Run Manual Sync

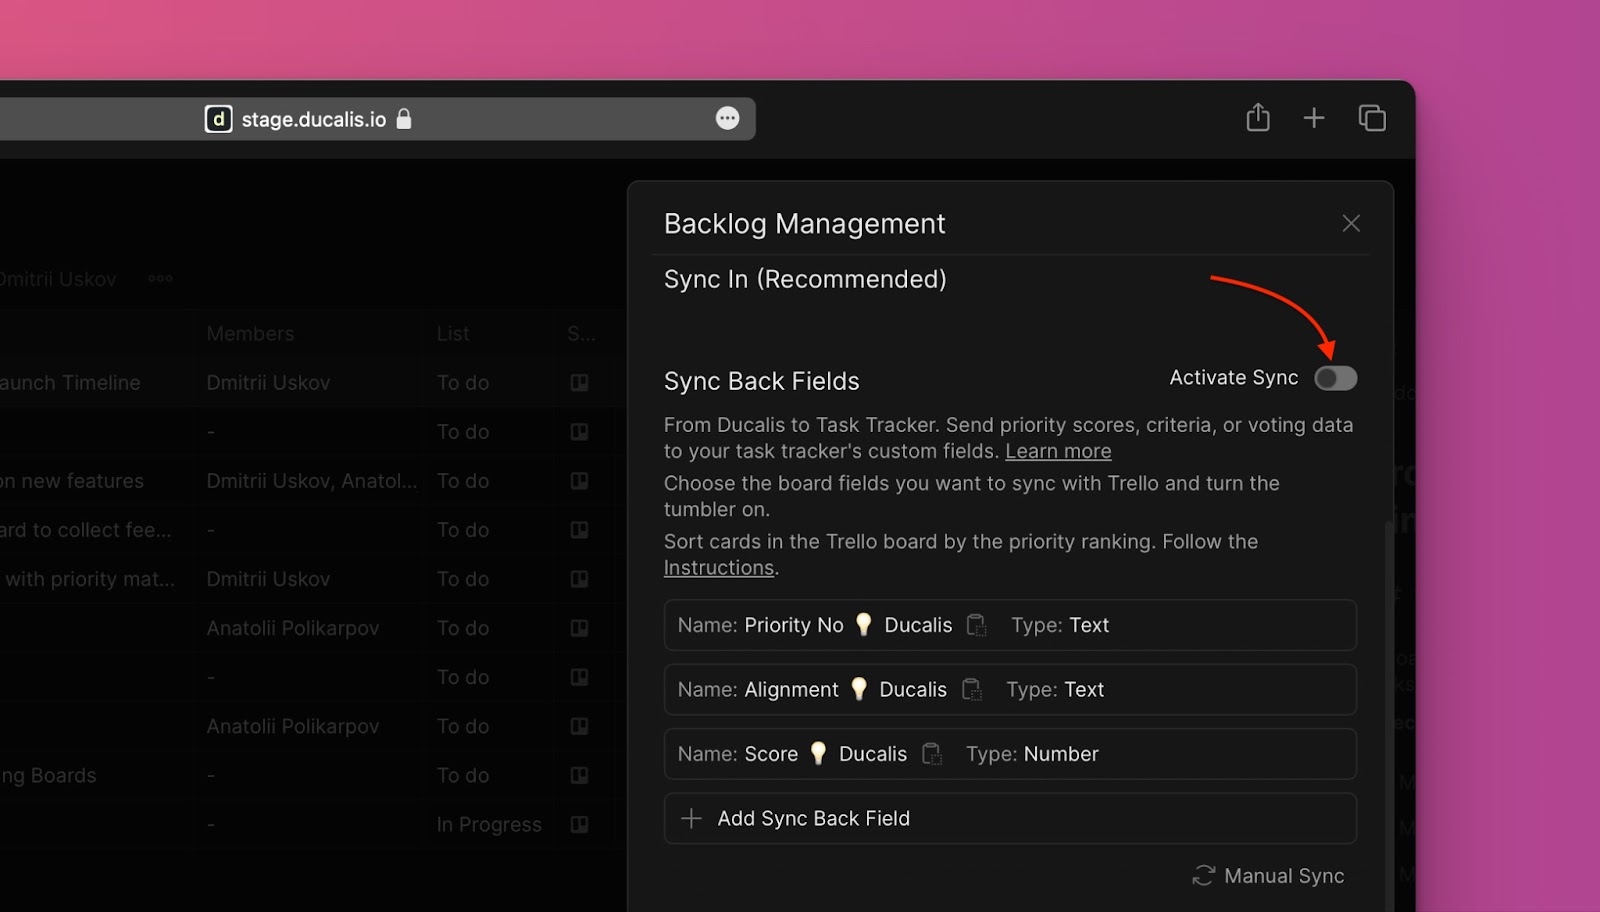click(x=1269, y=876)
